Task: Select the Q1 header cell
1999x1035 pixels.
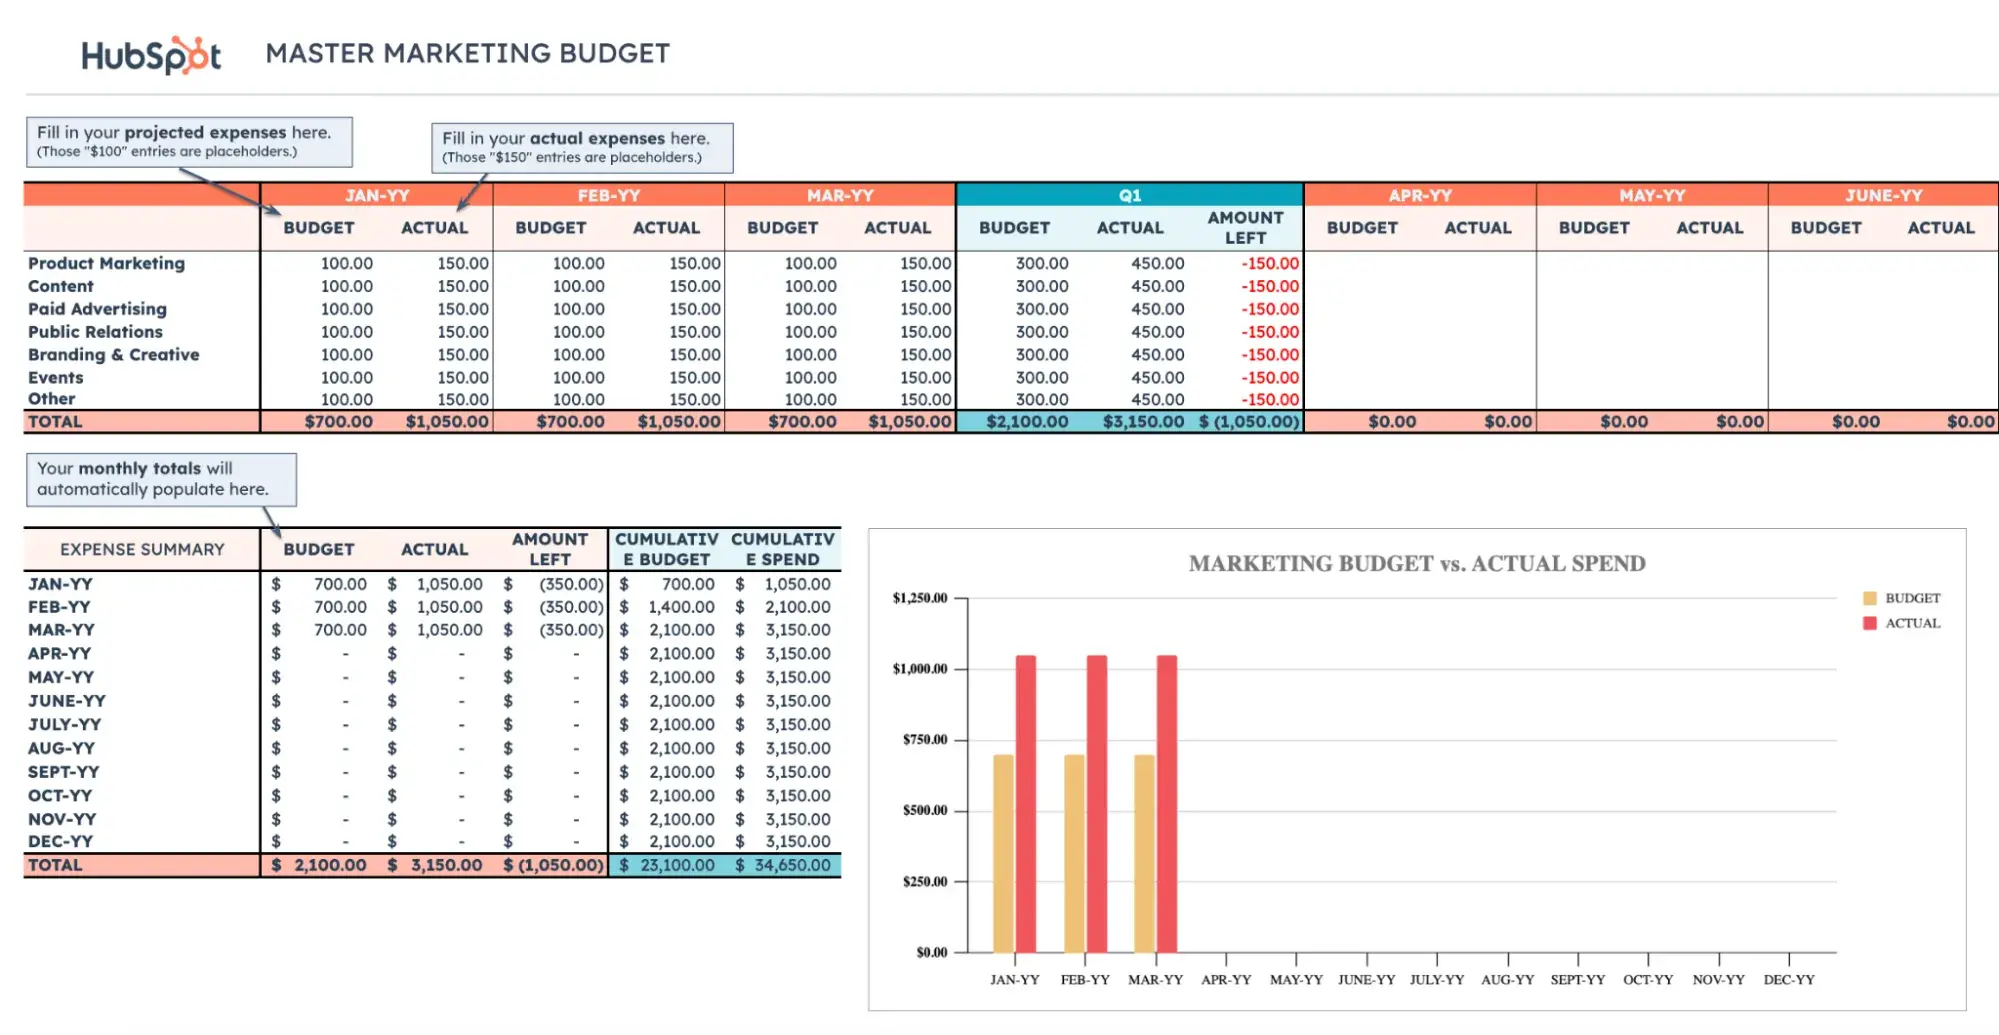Action: coord(1129,195)
